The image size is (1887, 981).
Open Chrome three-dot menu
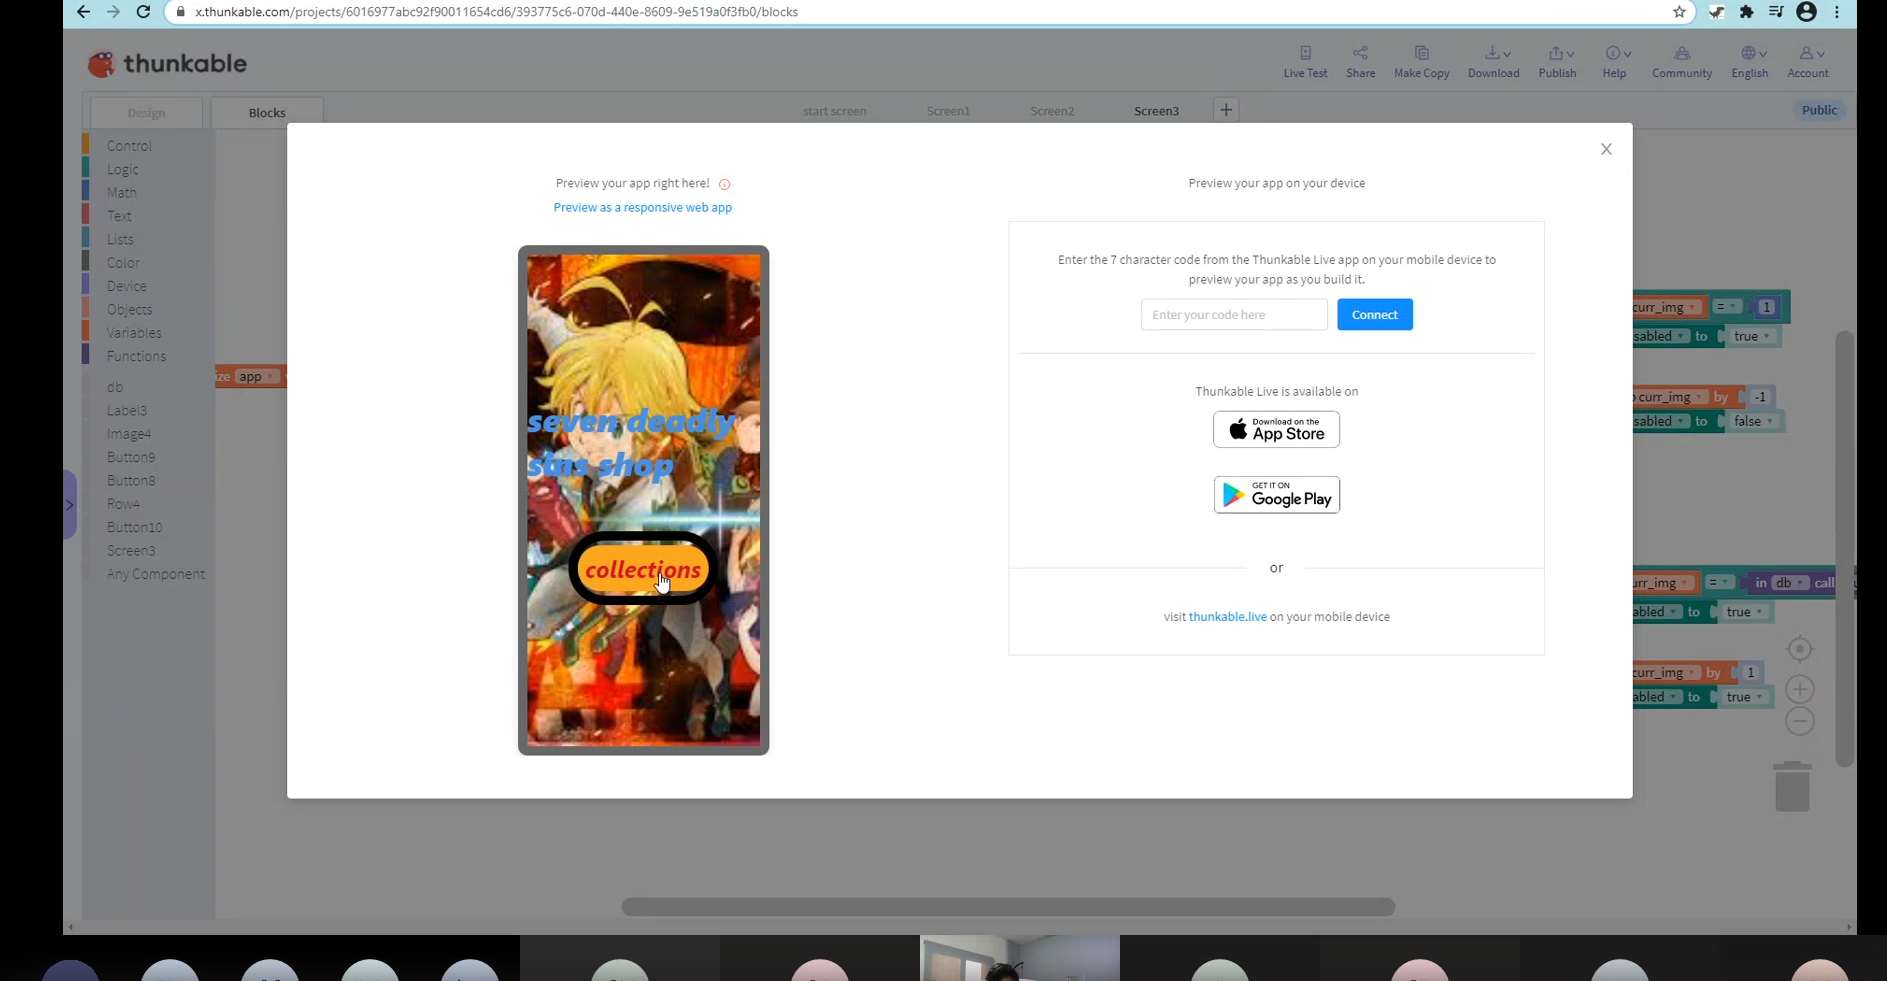click(1837, 12)
